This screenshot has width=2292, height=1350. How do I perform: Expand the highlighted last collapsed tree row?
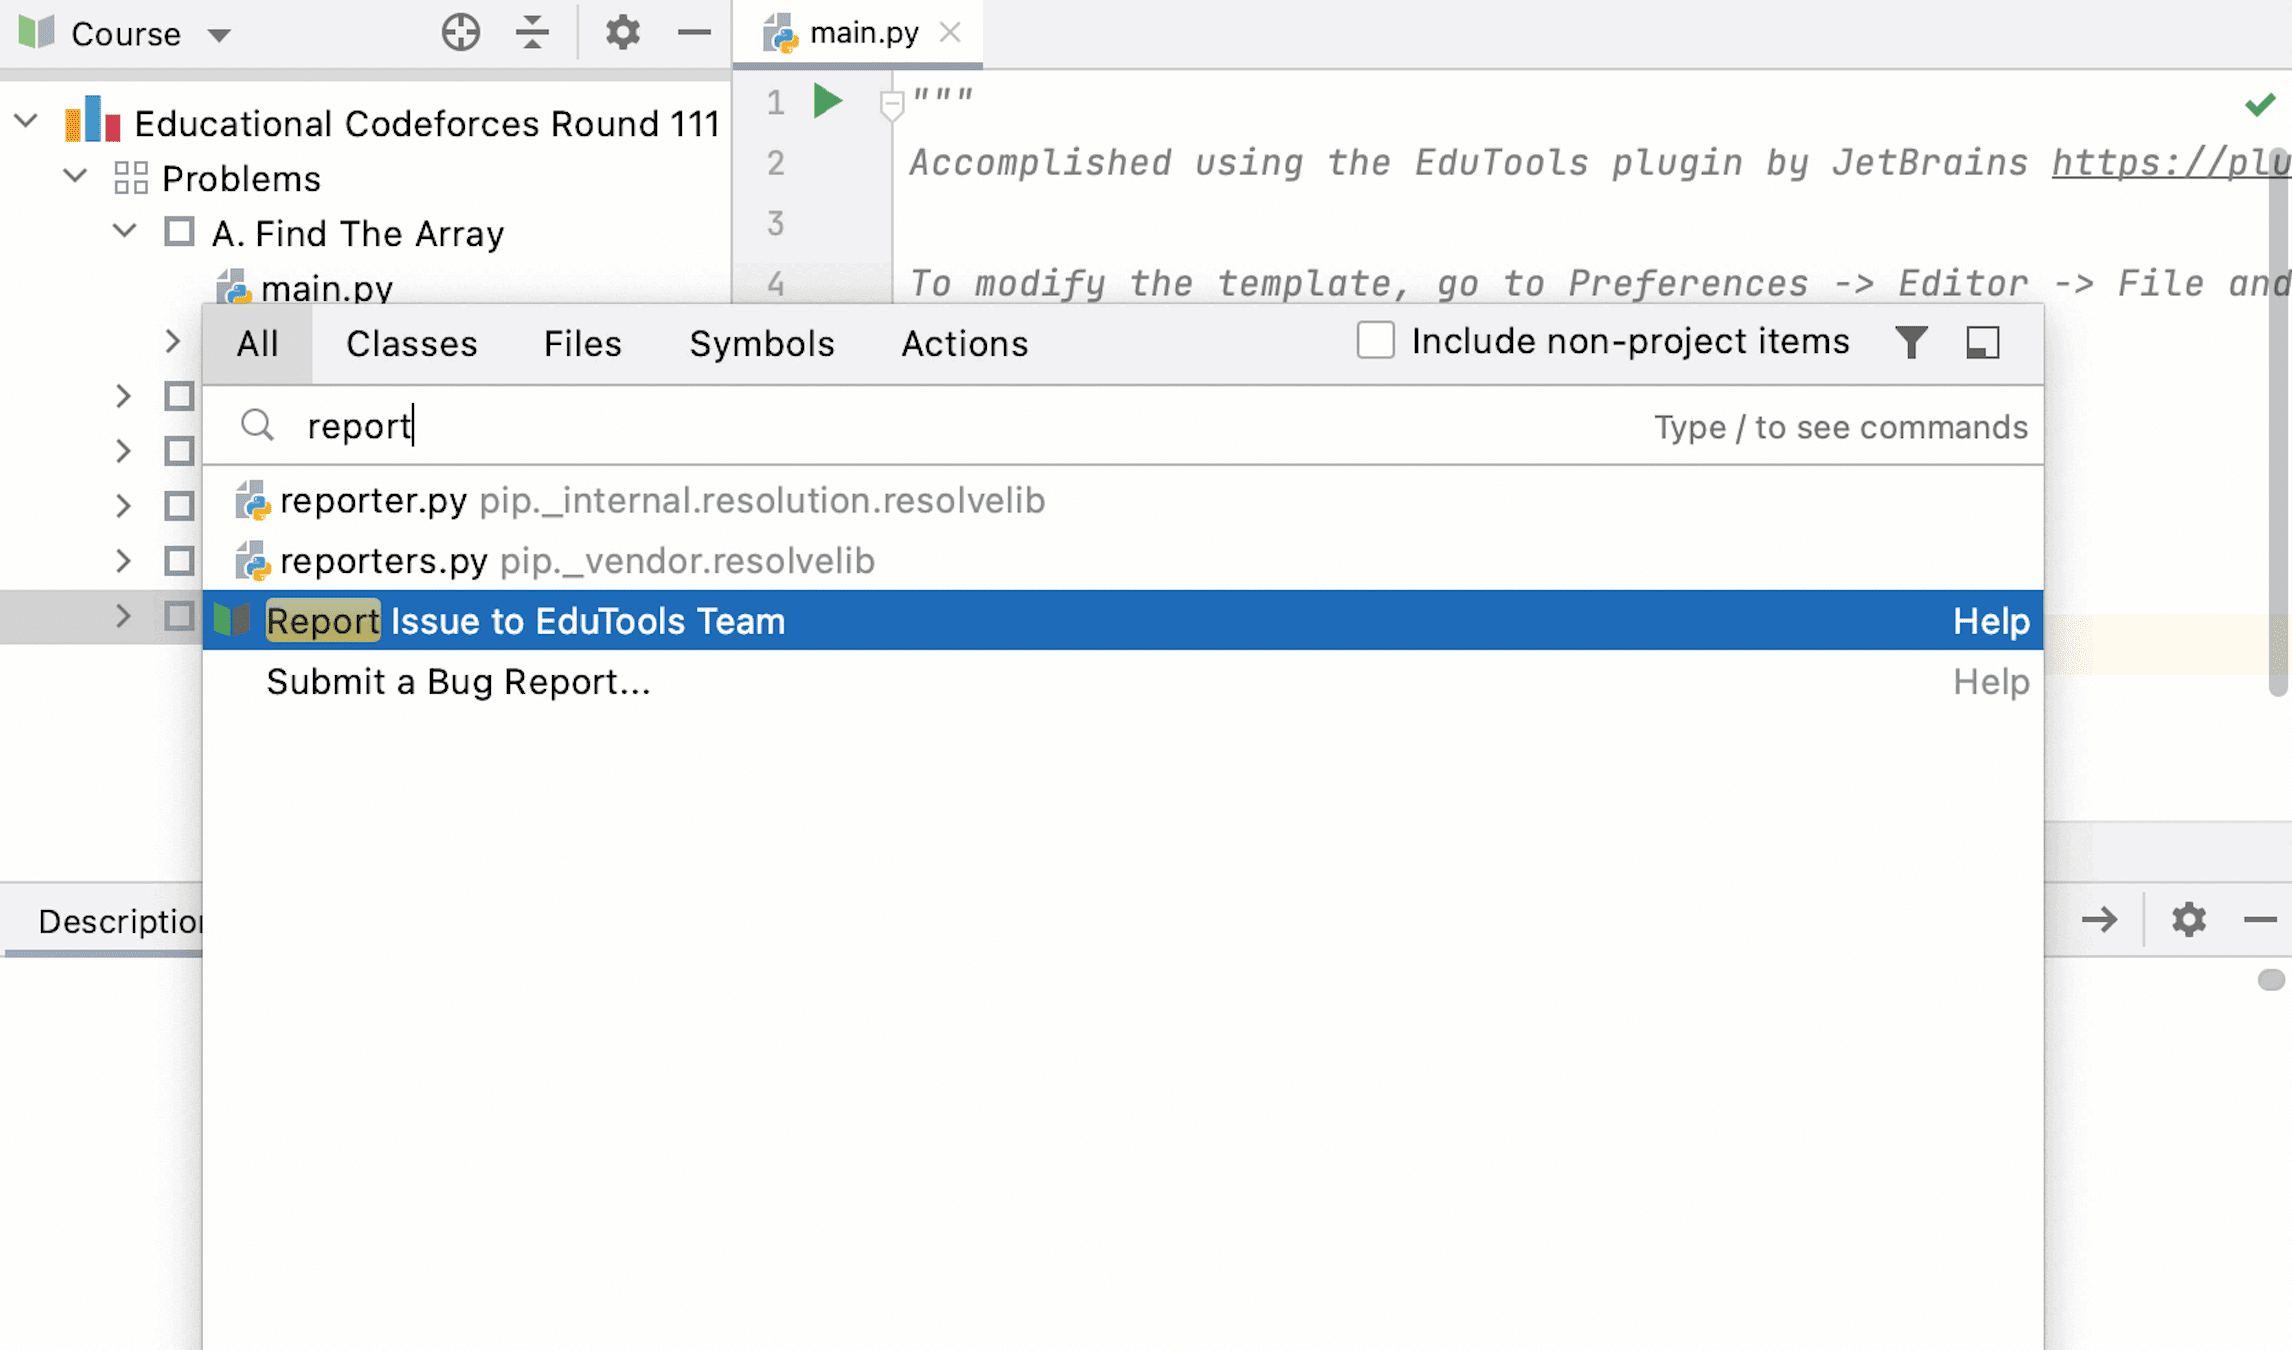(123, 616)
